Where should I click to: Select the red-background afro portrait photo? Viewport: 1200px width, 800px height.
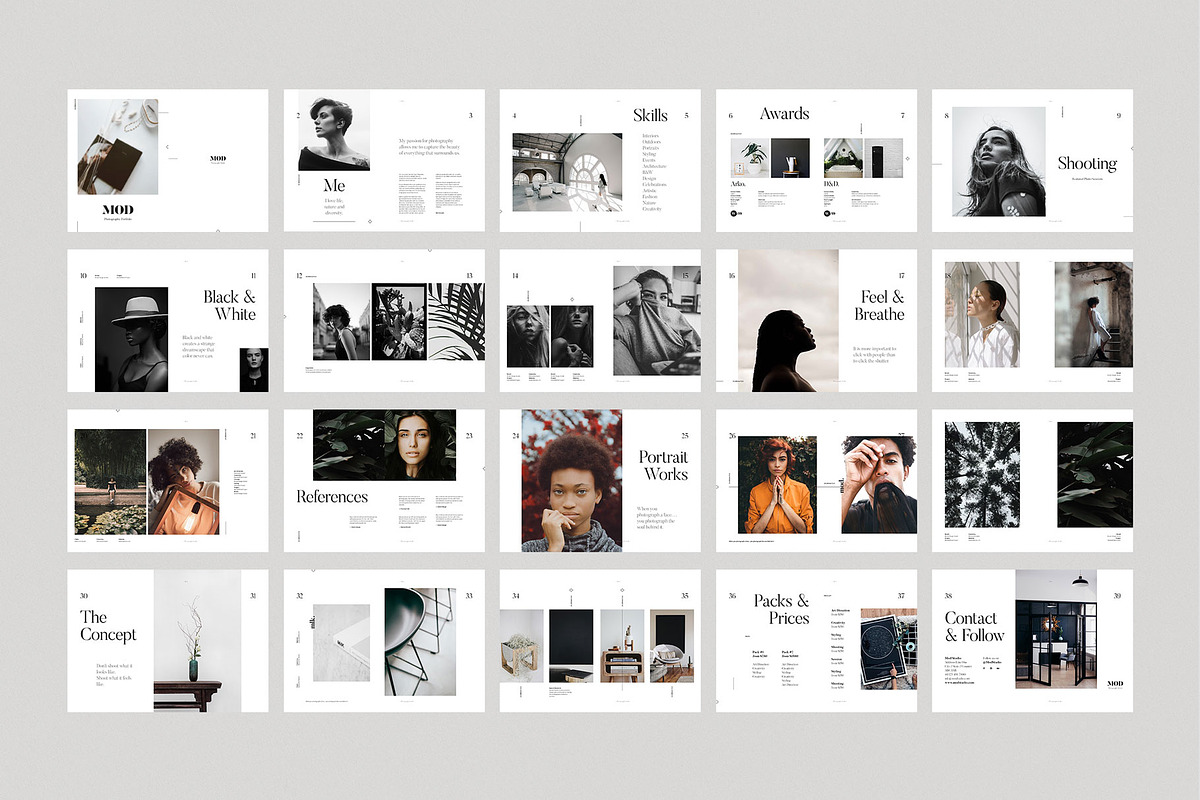pyautogui.click(x=571, y=481)
